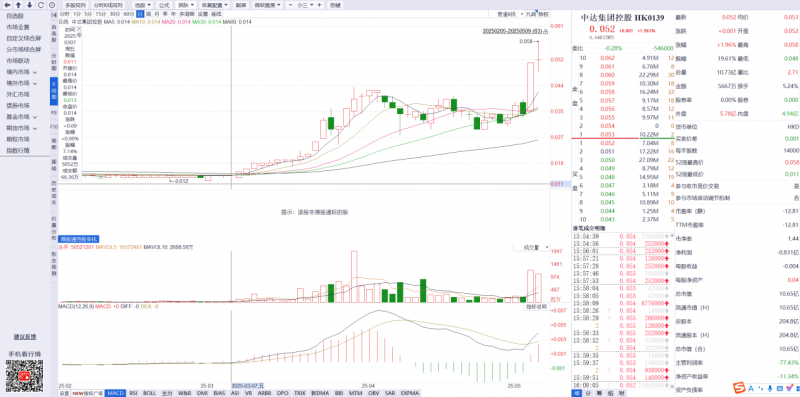
Task: Expand the 成交量 volume indicator dropdown
Action: click(532, 247)
